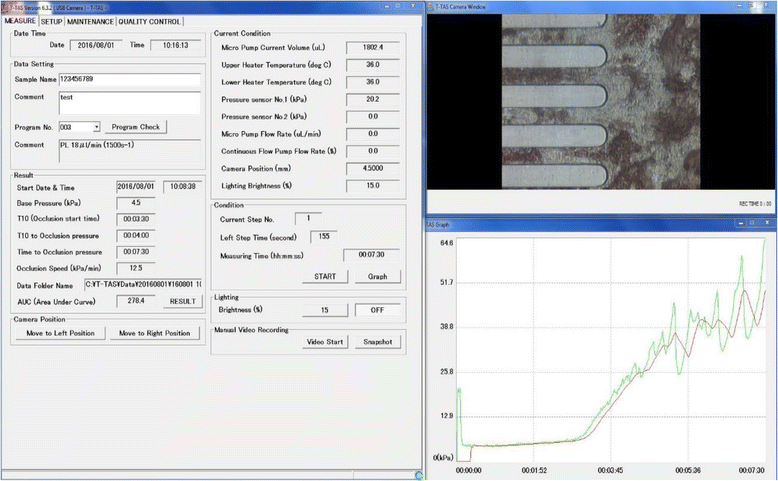This screenshot has width=778, height=481.
Task: Start manual video recording
Action: tap(324, 342)
